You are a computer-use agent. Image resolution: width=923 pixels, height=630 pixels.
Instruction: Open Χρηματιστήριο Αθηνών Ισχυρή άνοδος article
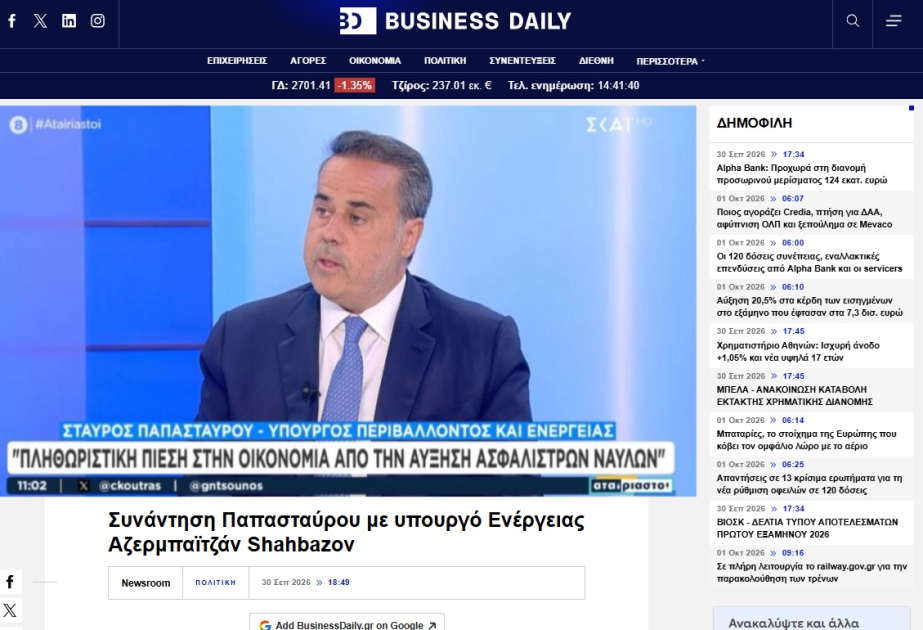(798, 352)
